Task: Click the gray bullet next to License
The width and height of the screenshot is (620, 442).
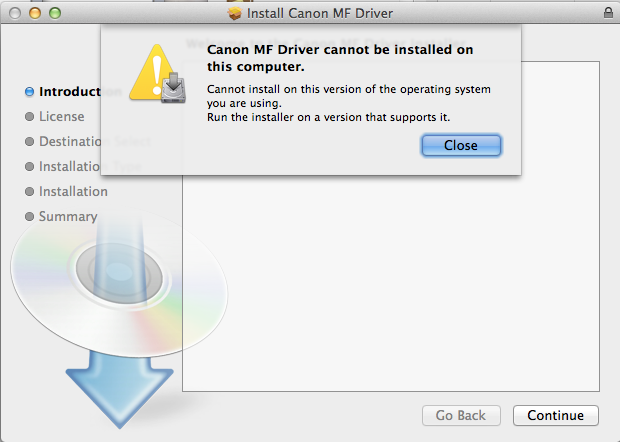Action: coord(30,117)
